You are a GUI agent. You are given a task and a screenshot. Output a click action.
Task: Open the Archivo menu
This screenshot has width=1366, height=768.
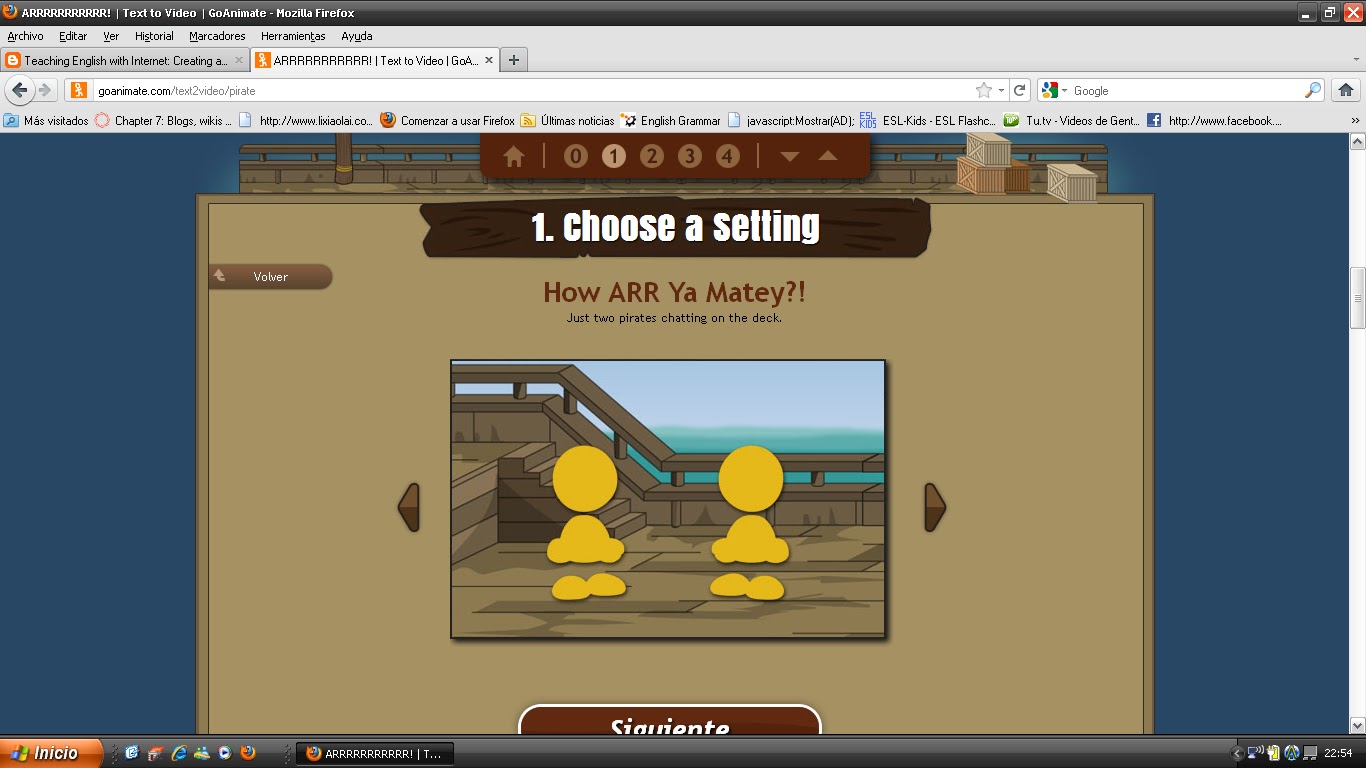point(25,36)
